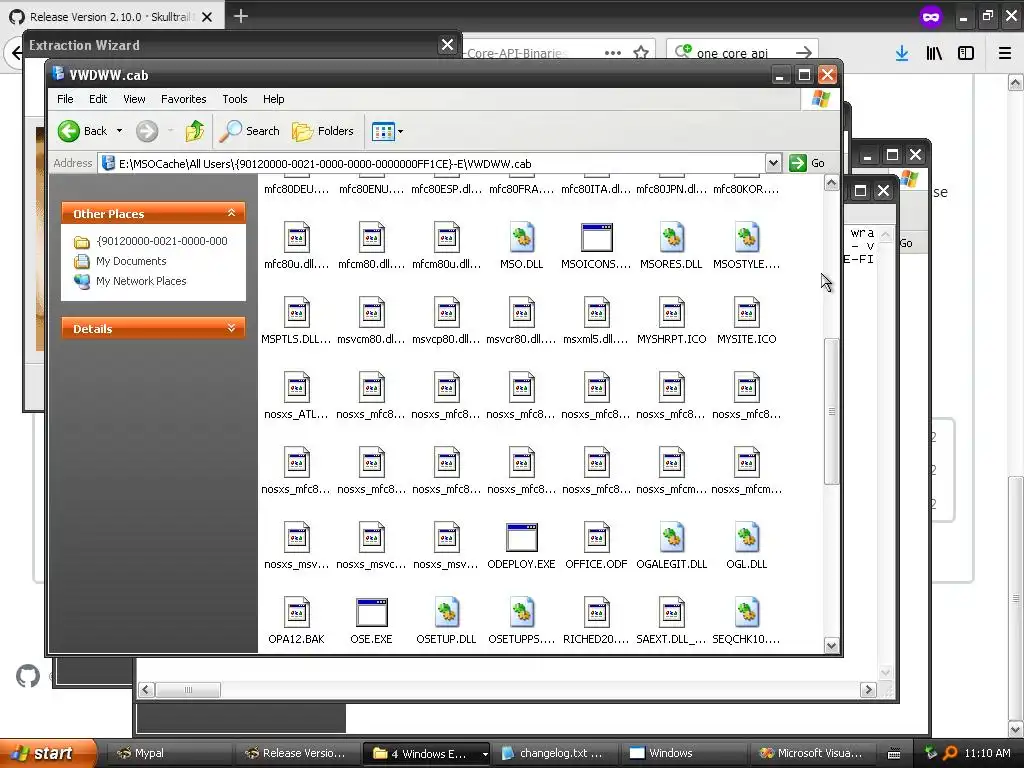Viewport: 1024px width, 768px height.
Task: Click the file list scroll up arrow
Action: (831, 183)
